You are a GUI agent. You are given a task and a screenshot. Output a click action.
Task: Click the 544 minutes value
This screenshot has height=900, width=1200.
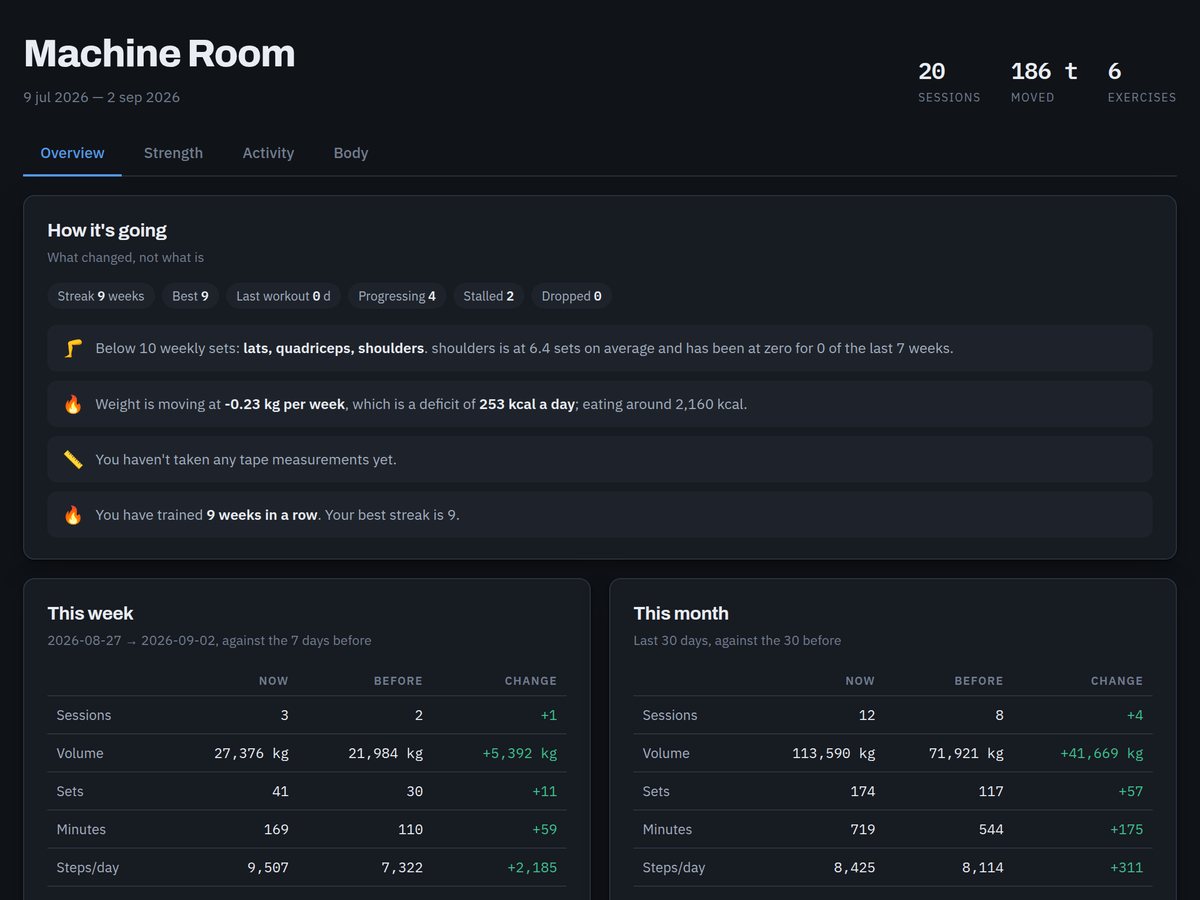[991, 829]
